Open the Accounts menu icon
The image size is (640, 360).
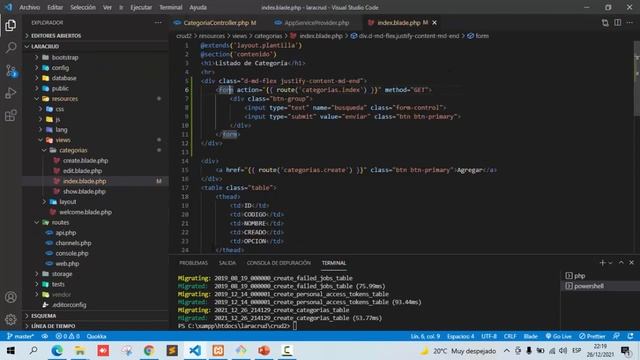11,297
